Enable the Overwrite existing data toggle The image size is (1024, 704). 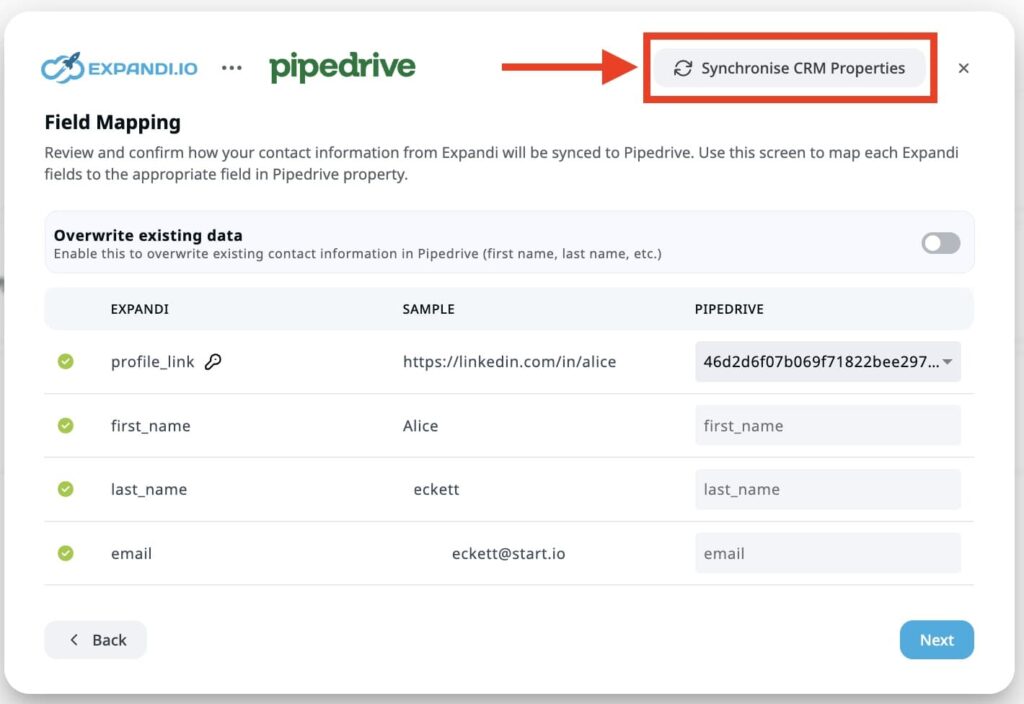click(x=940, y=243)
